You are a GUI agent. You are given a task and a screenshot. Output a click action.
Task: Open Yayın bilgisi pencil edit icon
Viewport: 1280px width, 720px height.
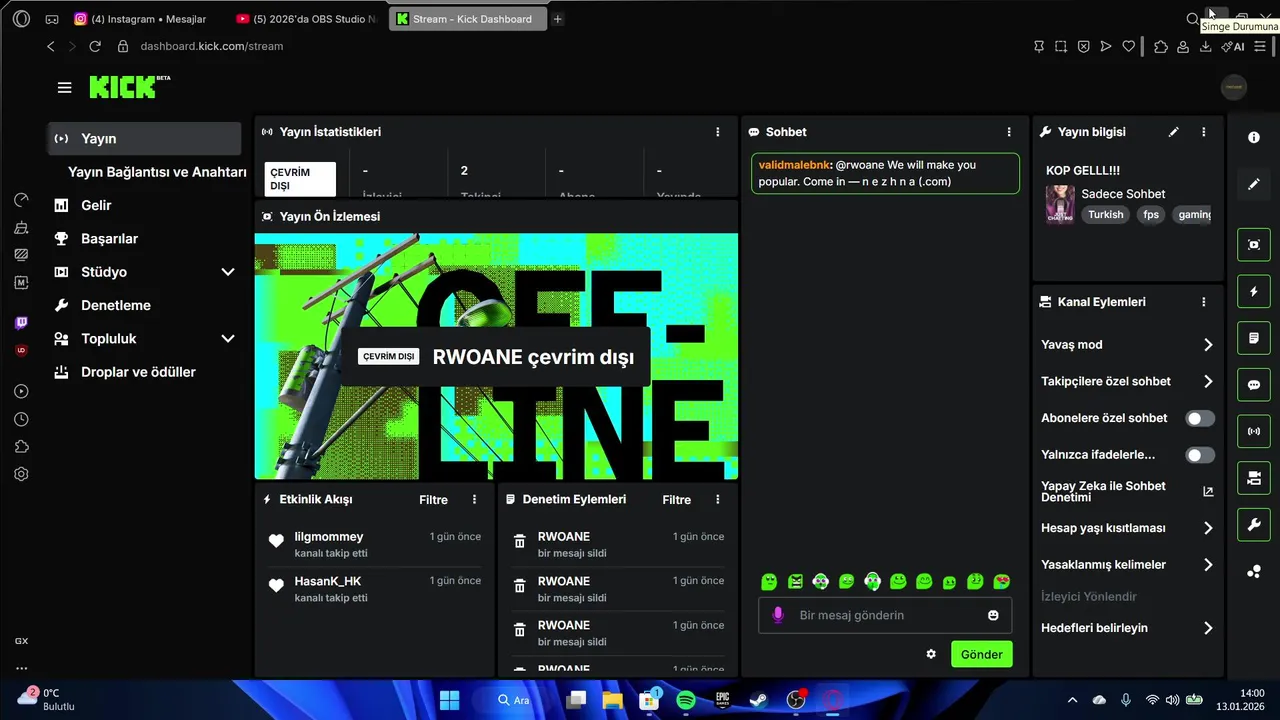click(x=1174, y=132)
